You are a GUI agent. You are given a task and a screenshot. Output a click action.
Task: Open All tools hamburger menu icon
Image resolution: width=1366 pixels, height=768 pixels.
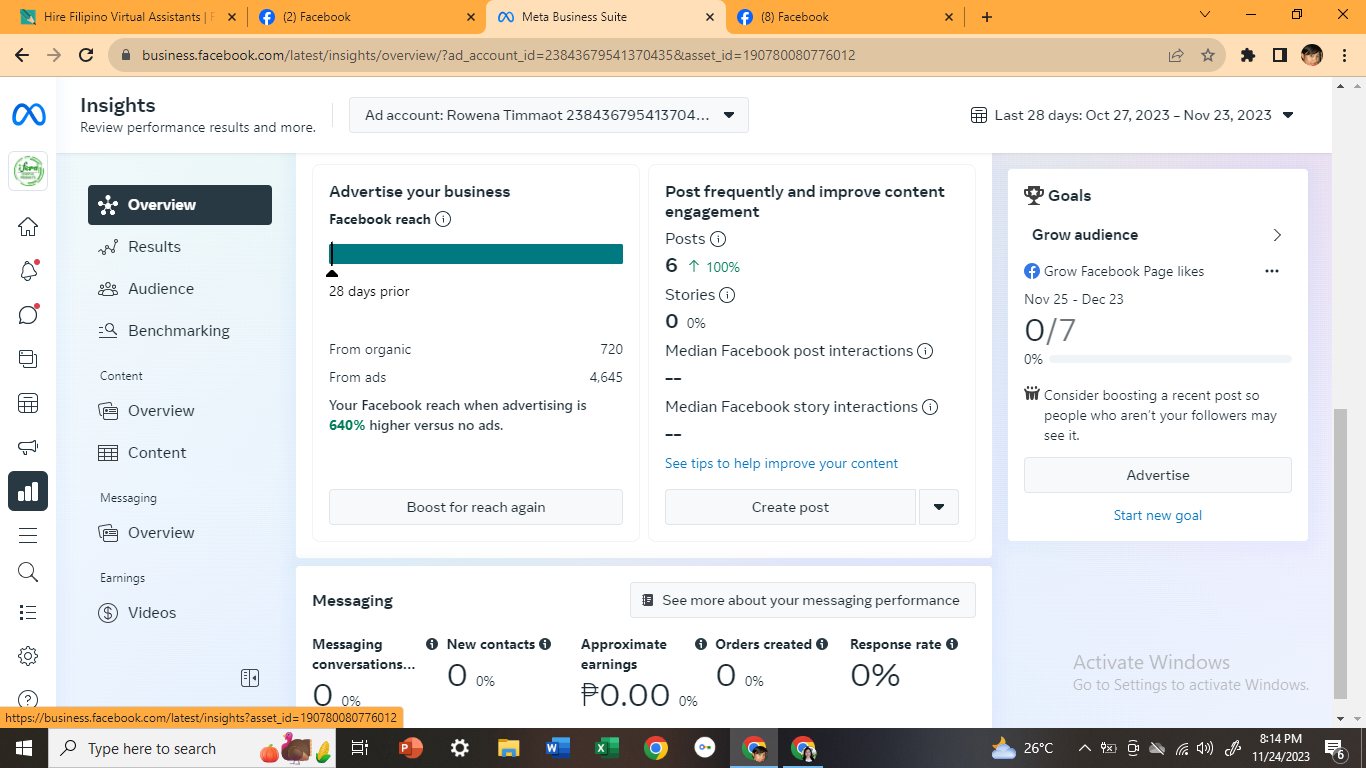point(28,535)
